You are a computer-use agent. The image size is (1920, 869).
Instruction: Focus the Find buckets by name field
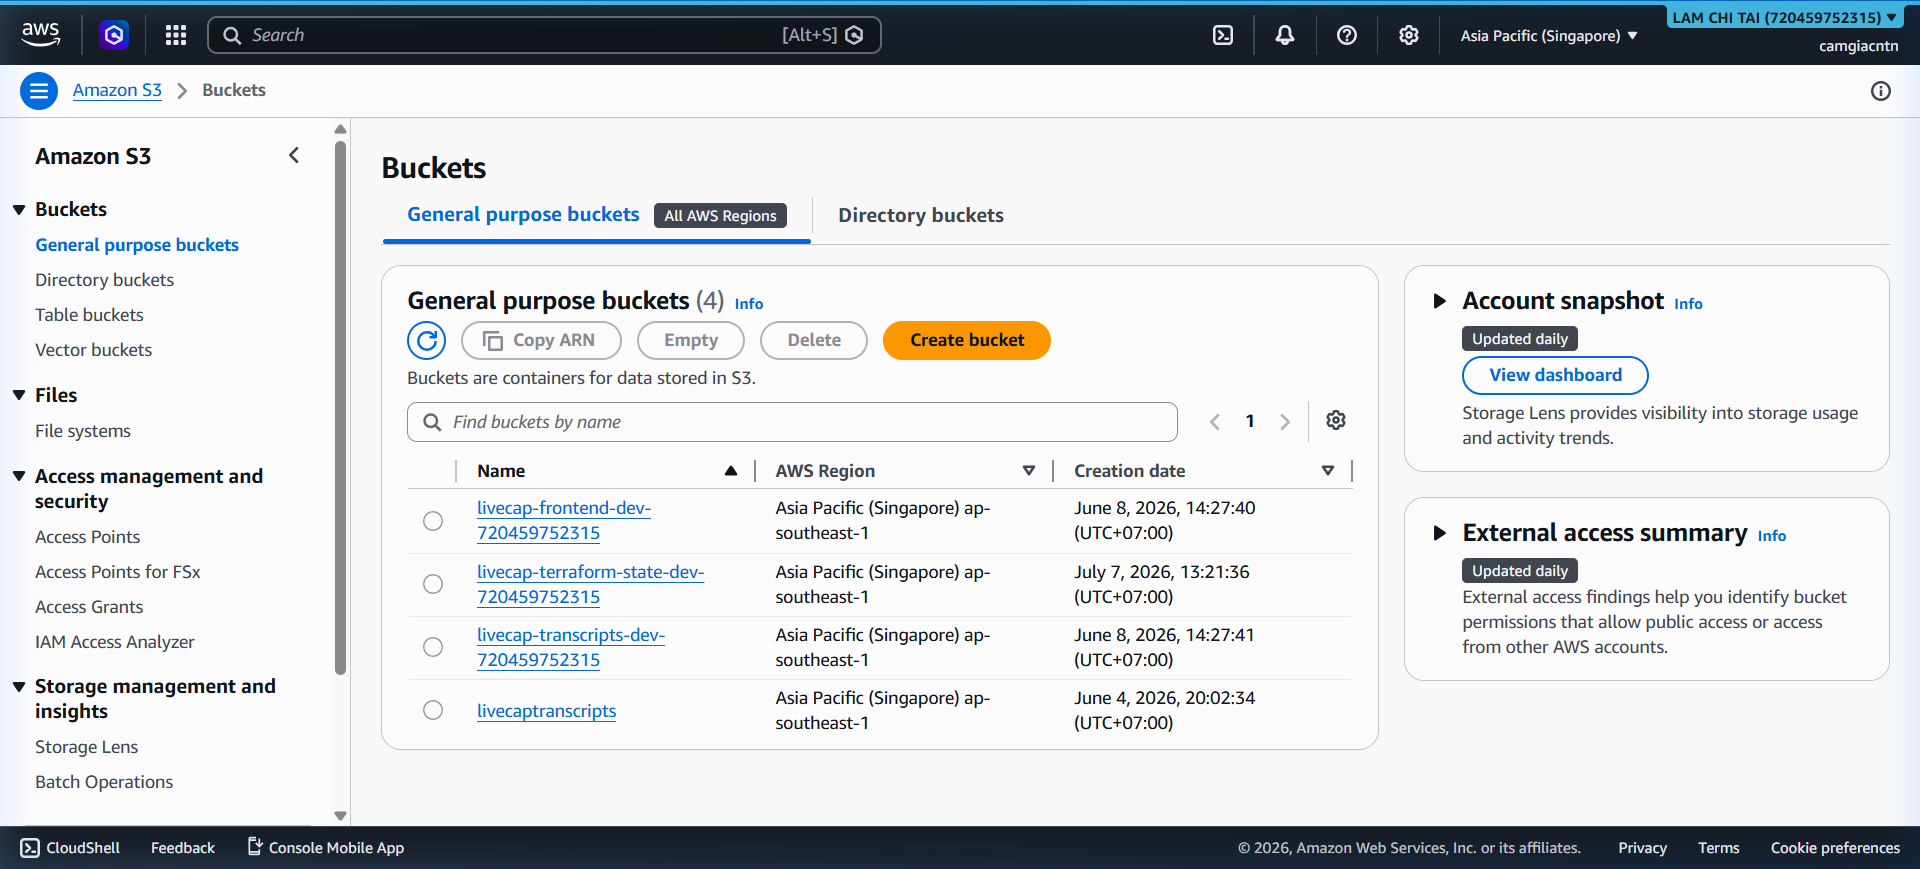(x=792, y=422)
